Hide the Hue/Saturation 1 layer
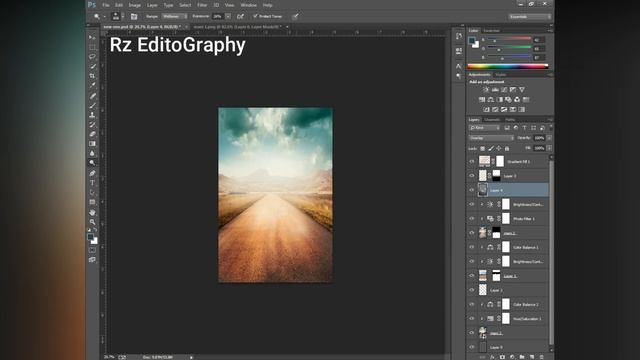 [472, 319]
